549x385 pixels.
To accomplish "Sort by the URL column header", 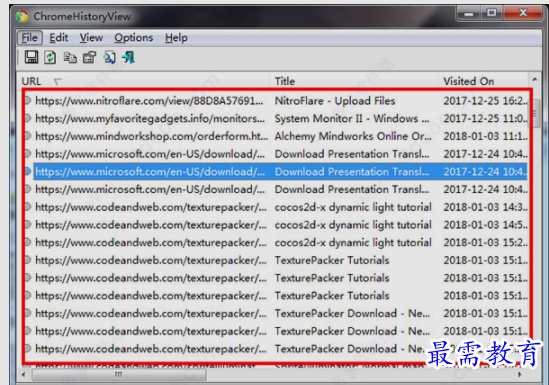I will coord(144,81).
